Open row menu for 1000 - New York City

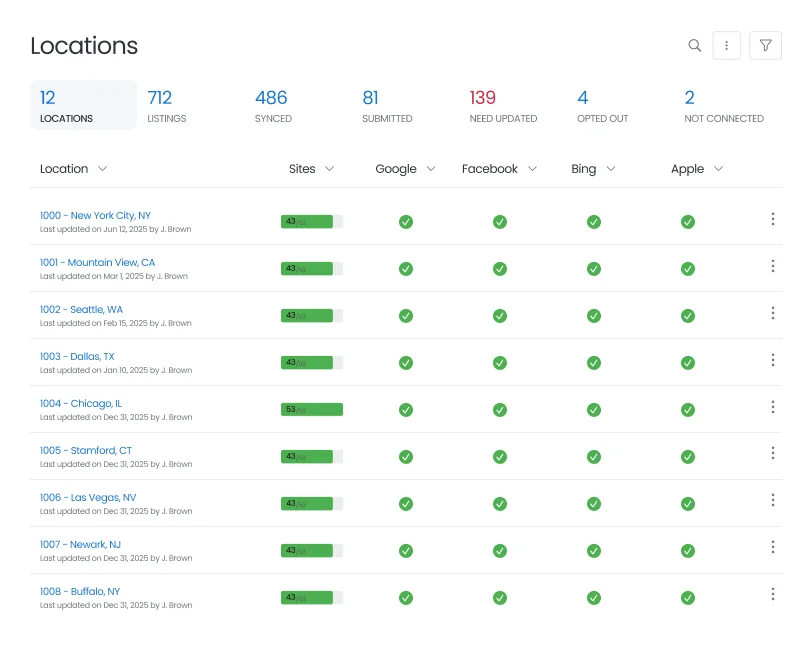(x=773, y=219)
